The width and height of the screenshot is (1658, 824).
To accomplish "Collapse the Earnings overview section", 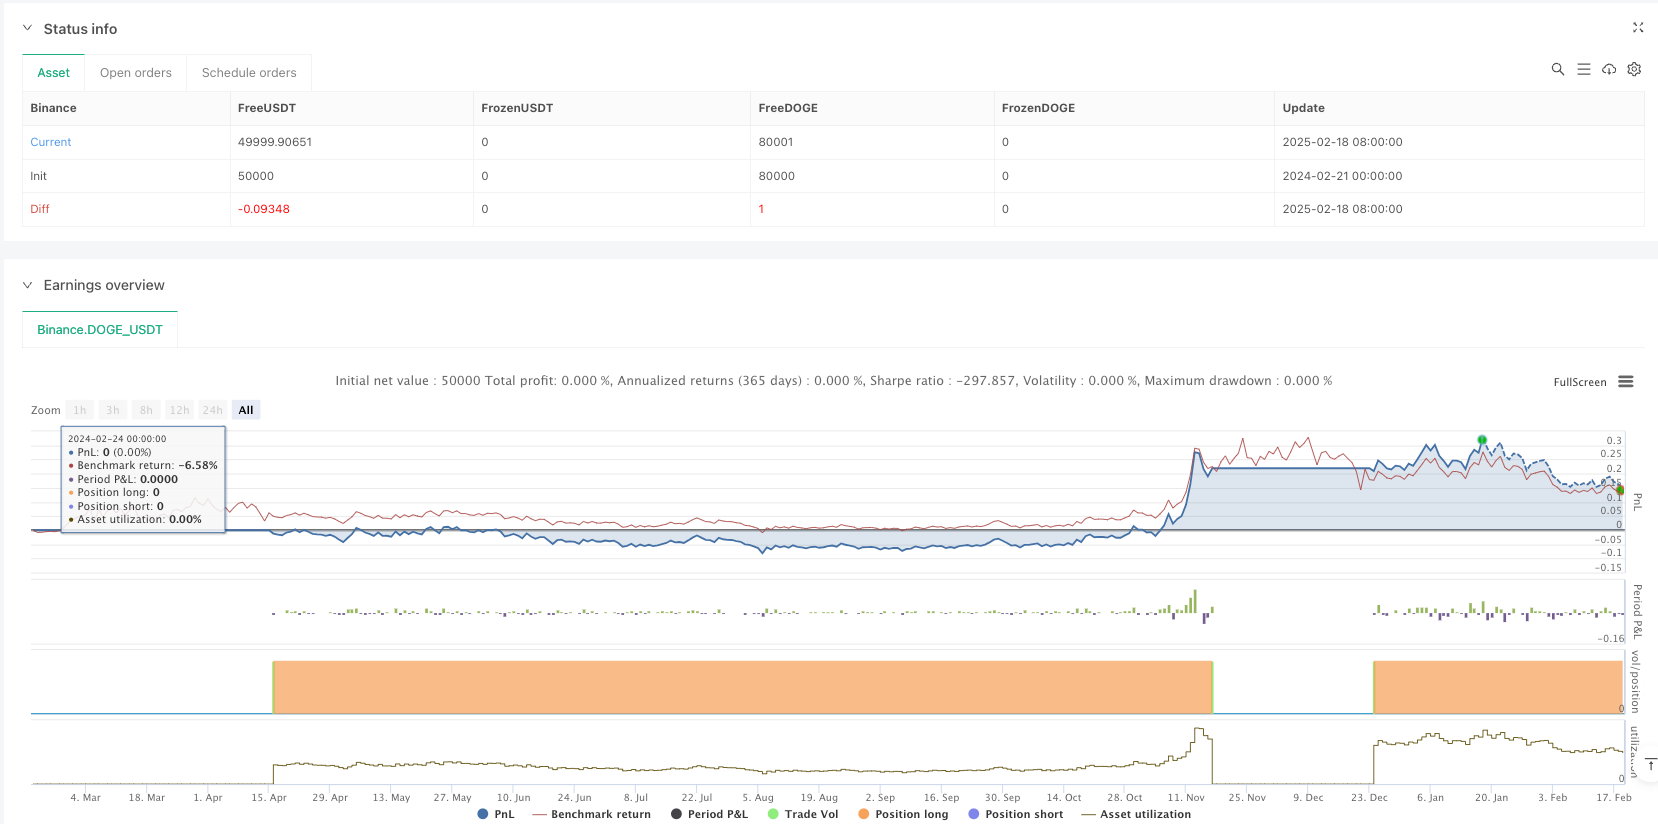I will [27, 285].
